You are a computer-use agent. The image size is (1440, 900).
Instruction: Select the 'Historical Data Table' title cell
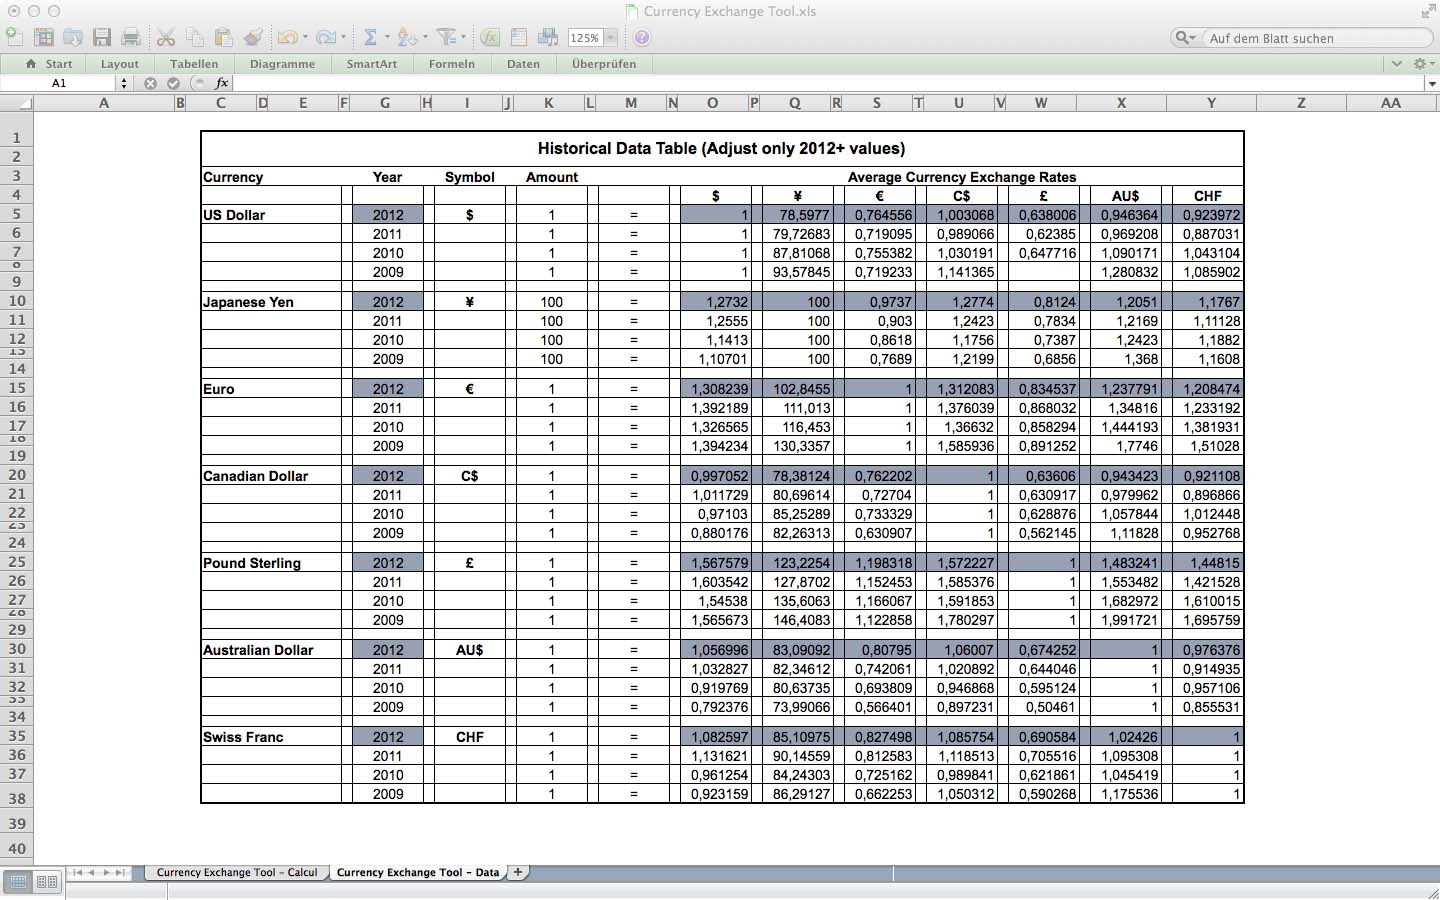click(x=721, y=148)
